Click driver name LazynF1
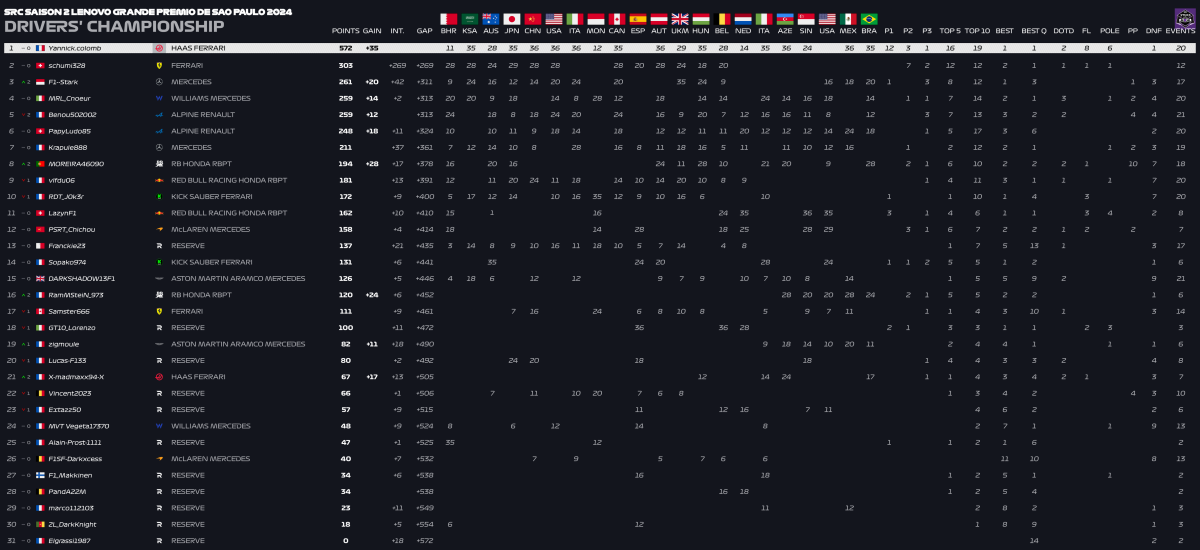 click(x=63, y=213)
